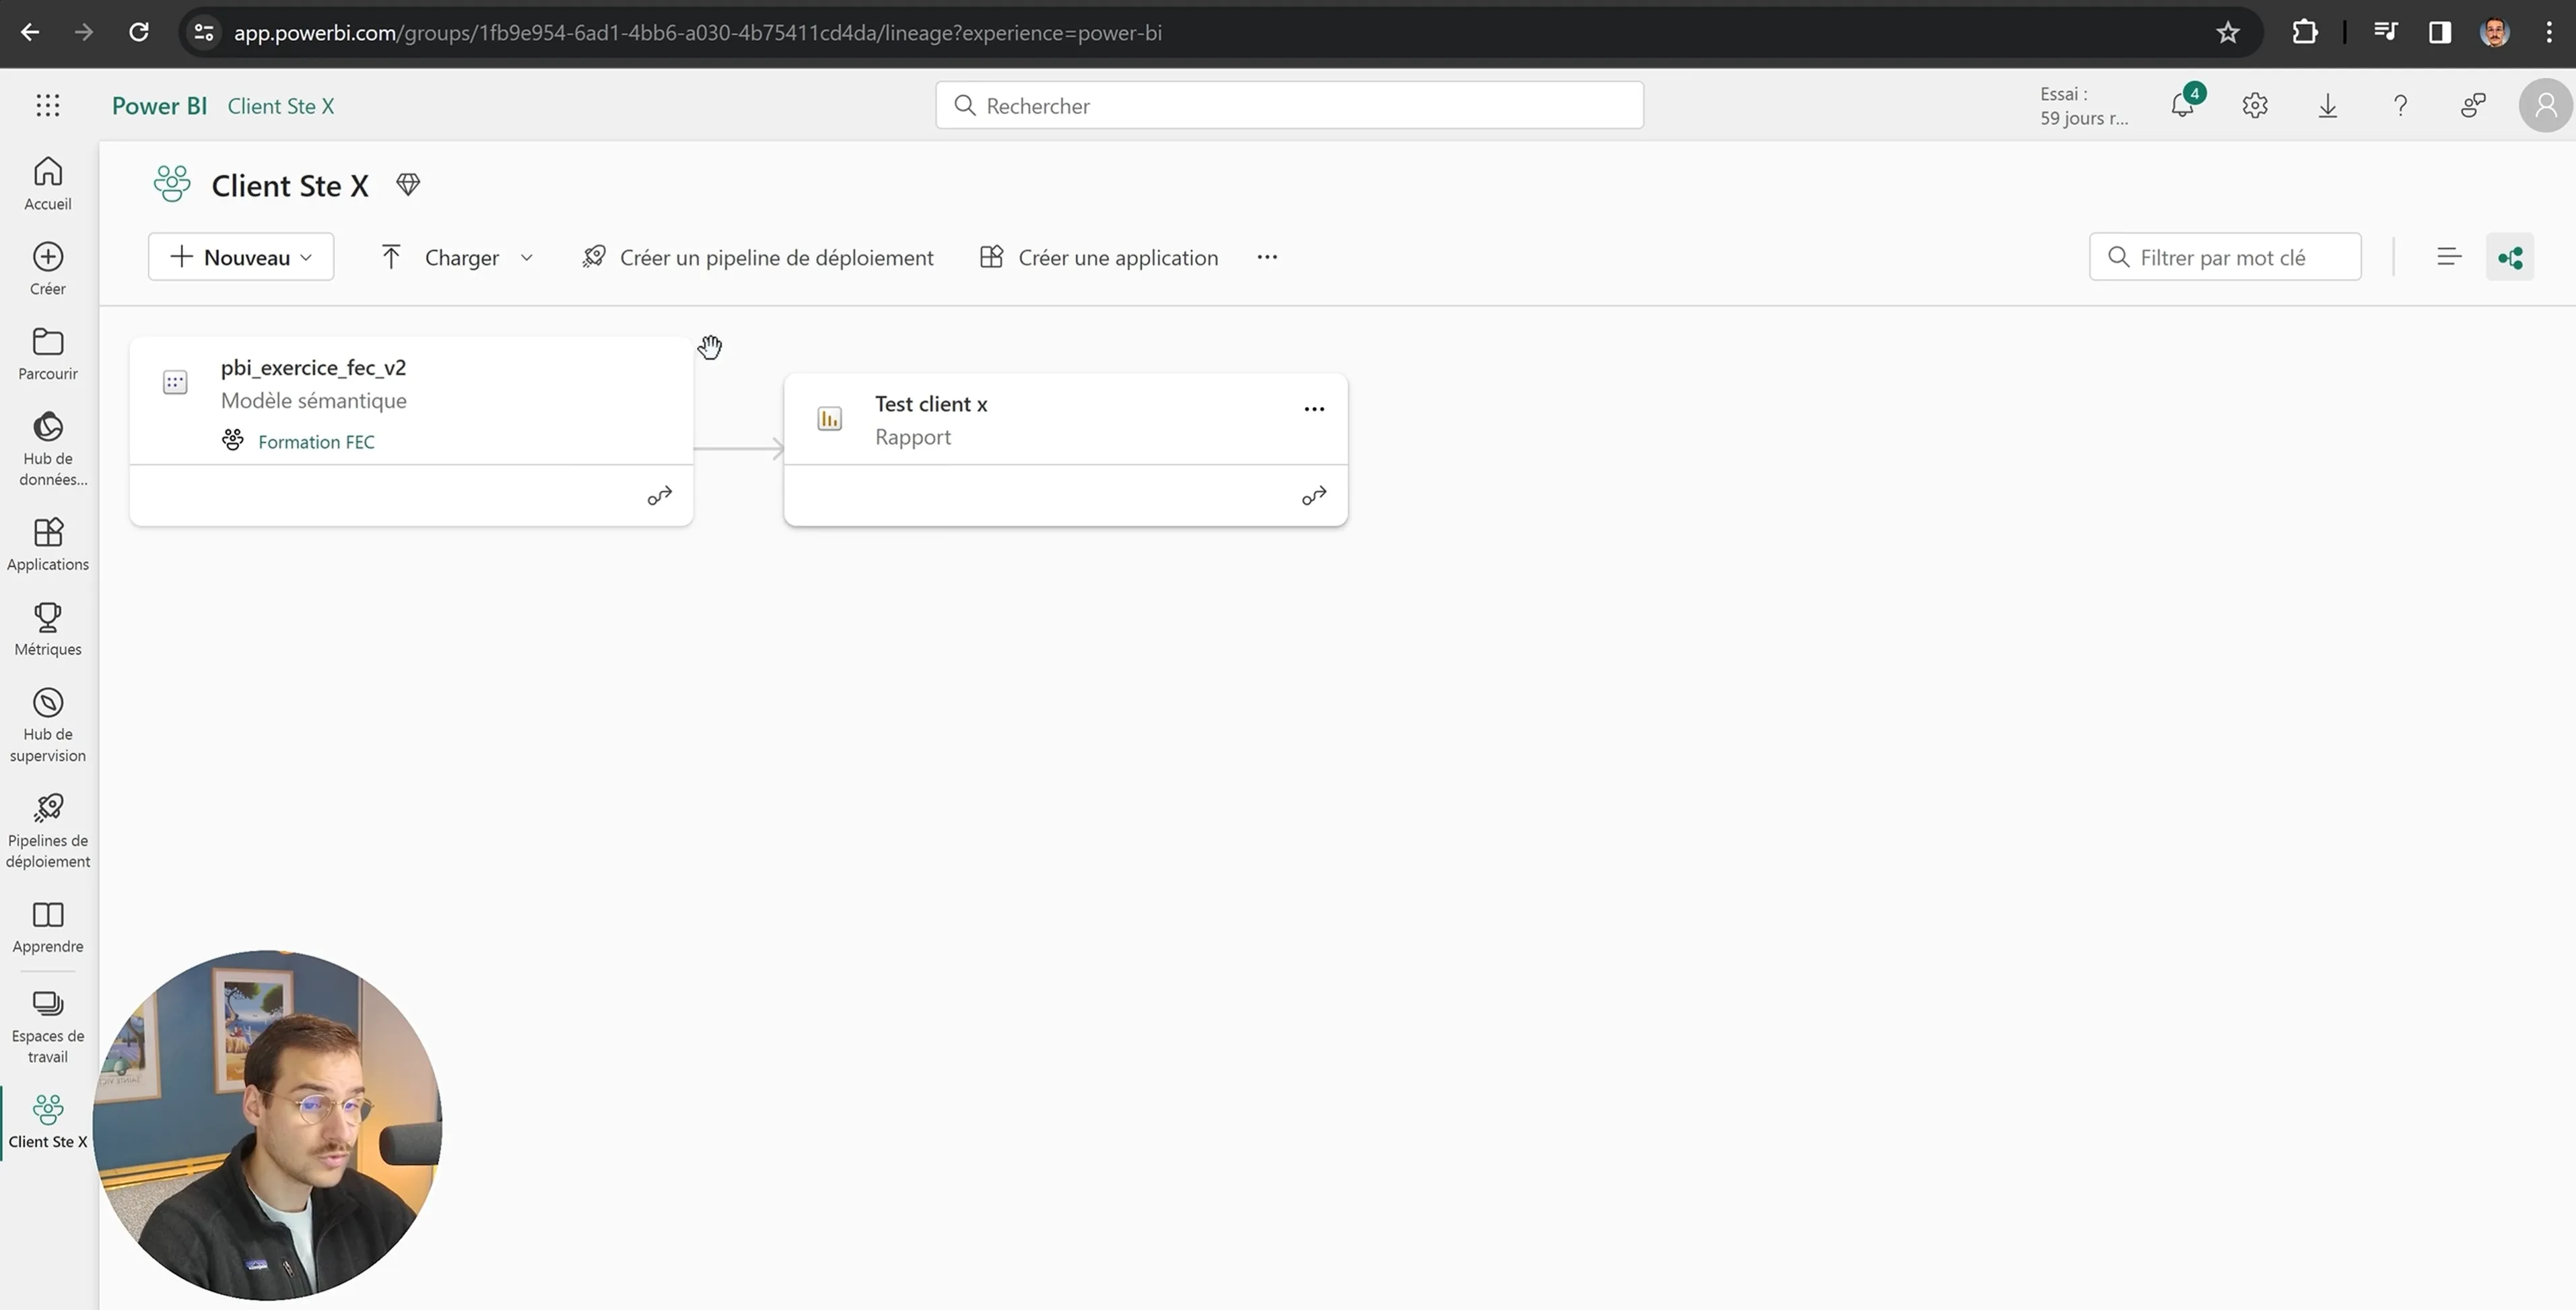Viewport: 2576px width, 1310px height.
Task: Open the settings gear in the header
Action: 2254,105
